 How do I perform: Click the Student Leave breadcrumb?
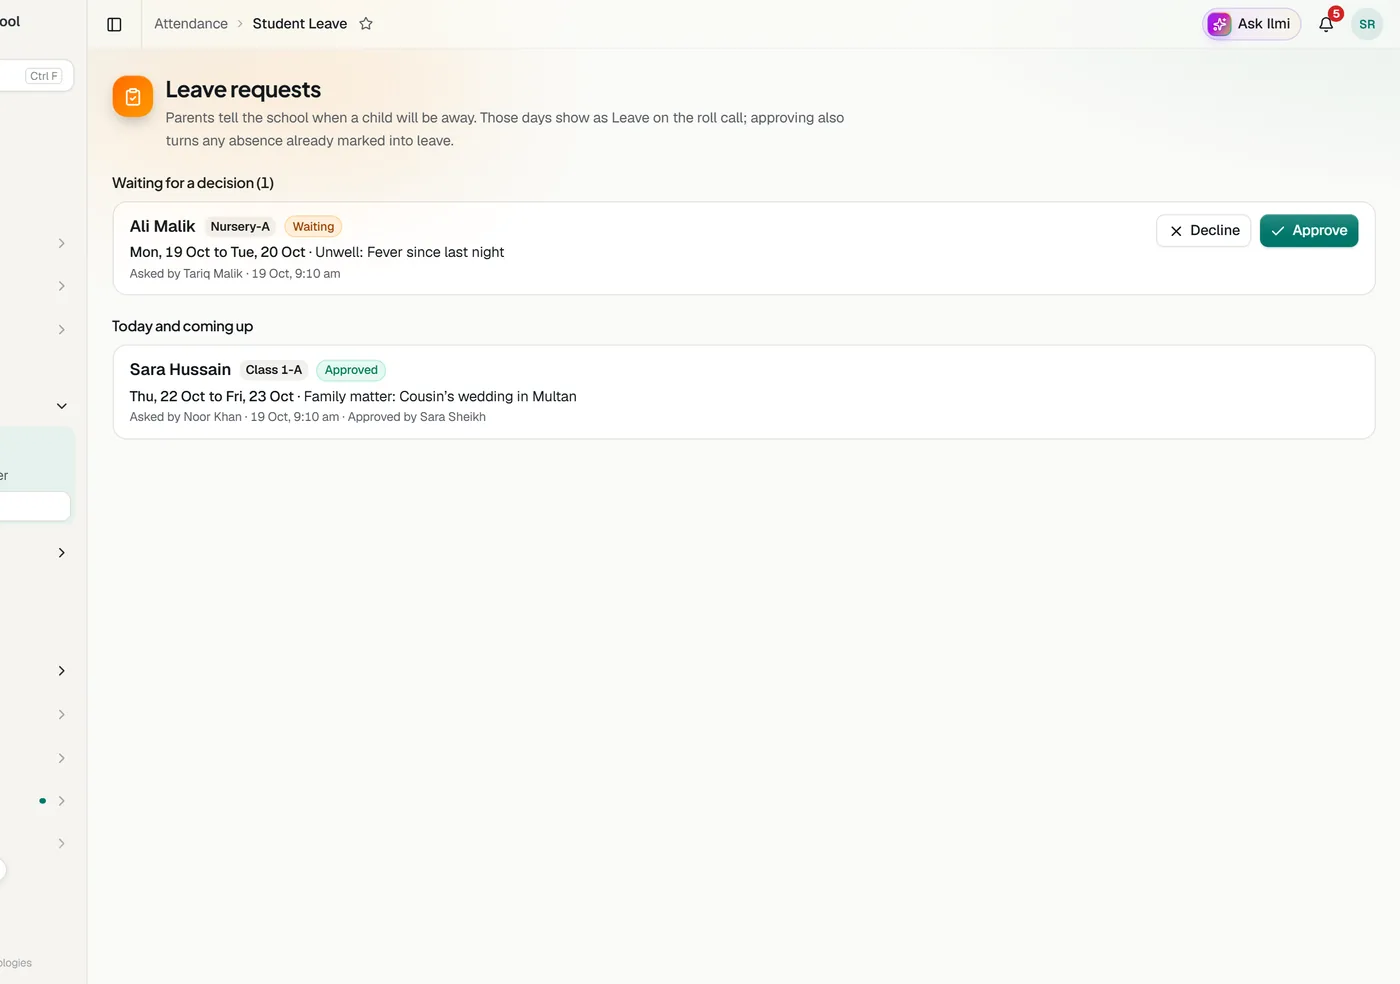[300, 24]
